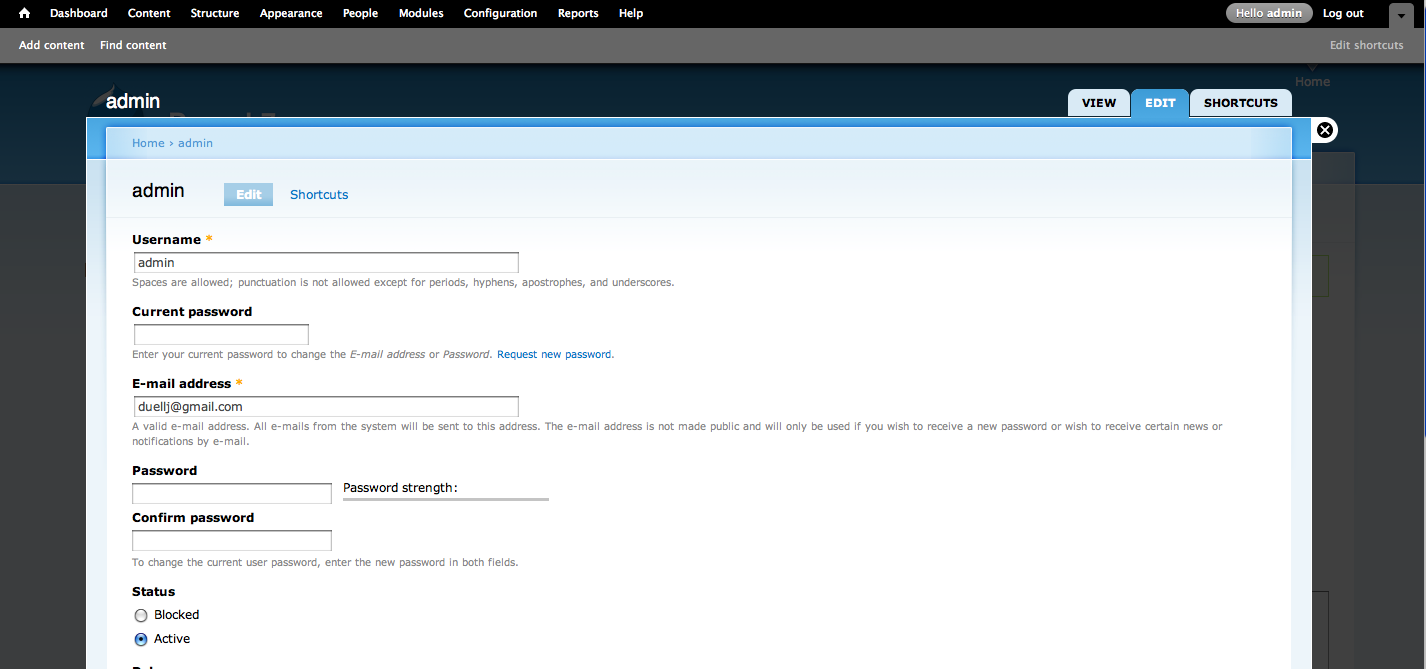Open the Shortcuts tab in the overlay
Image resolution: width=1426 pixels, height=669 pixels.
(318, 194)
